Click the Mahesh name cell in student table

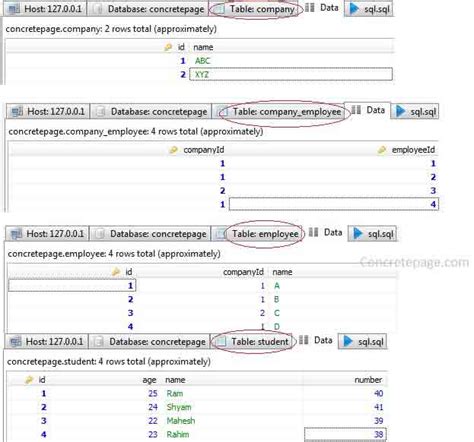[181, 421]
